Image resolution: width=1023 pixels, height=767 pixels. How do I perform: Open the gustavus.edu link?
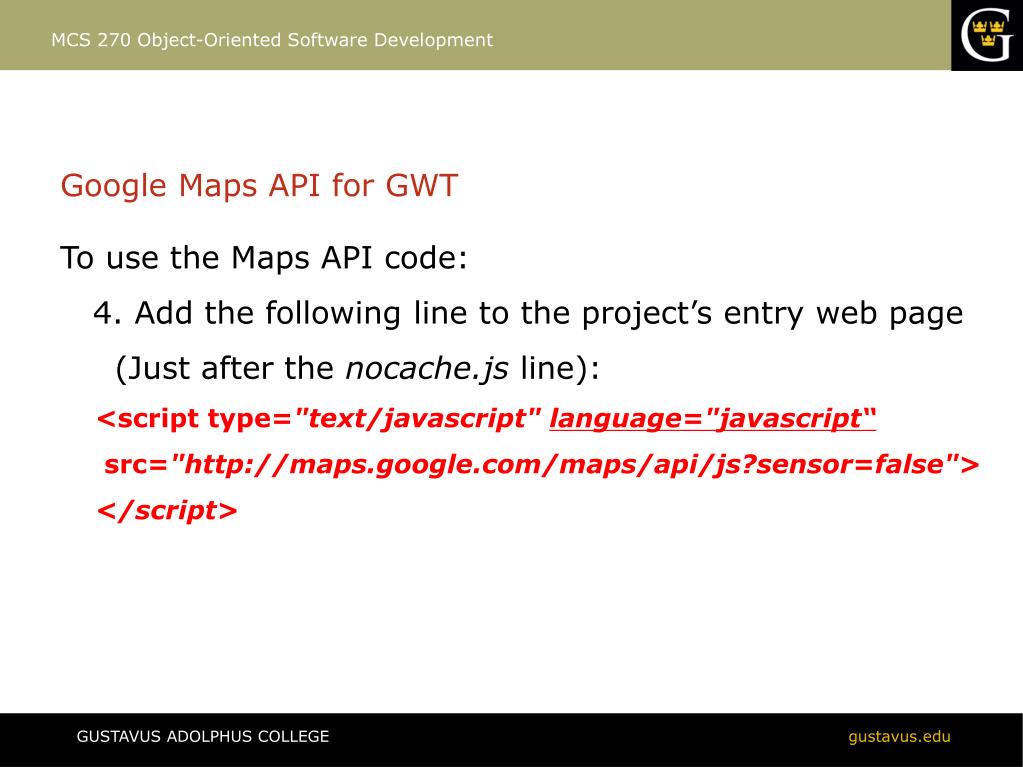899,737
